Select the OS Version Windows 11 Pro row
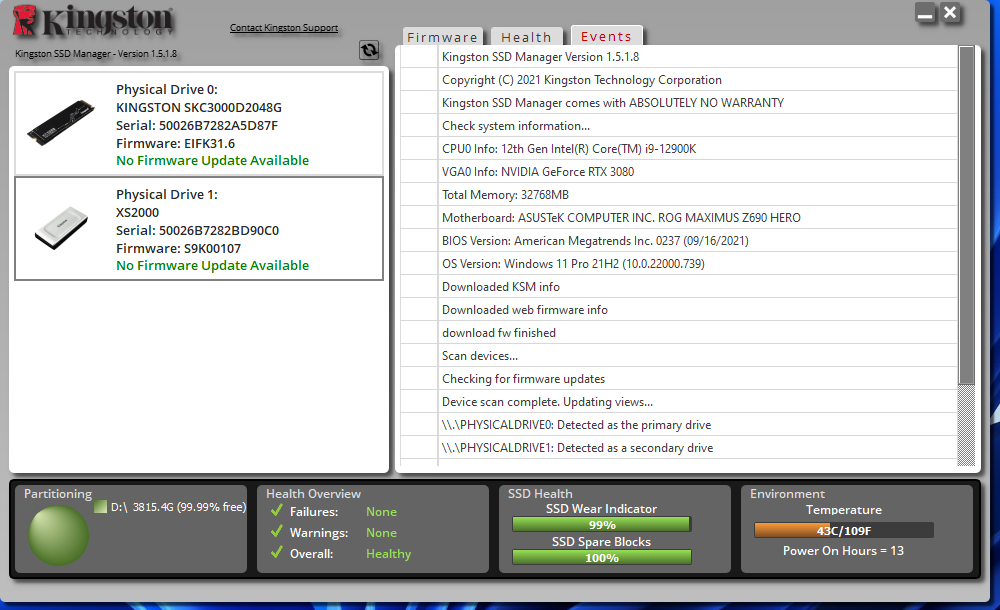Screen dimensions: 1000x610 679,264
